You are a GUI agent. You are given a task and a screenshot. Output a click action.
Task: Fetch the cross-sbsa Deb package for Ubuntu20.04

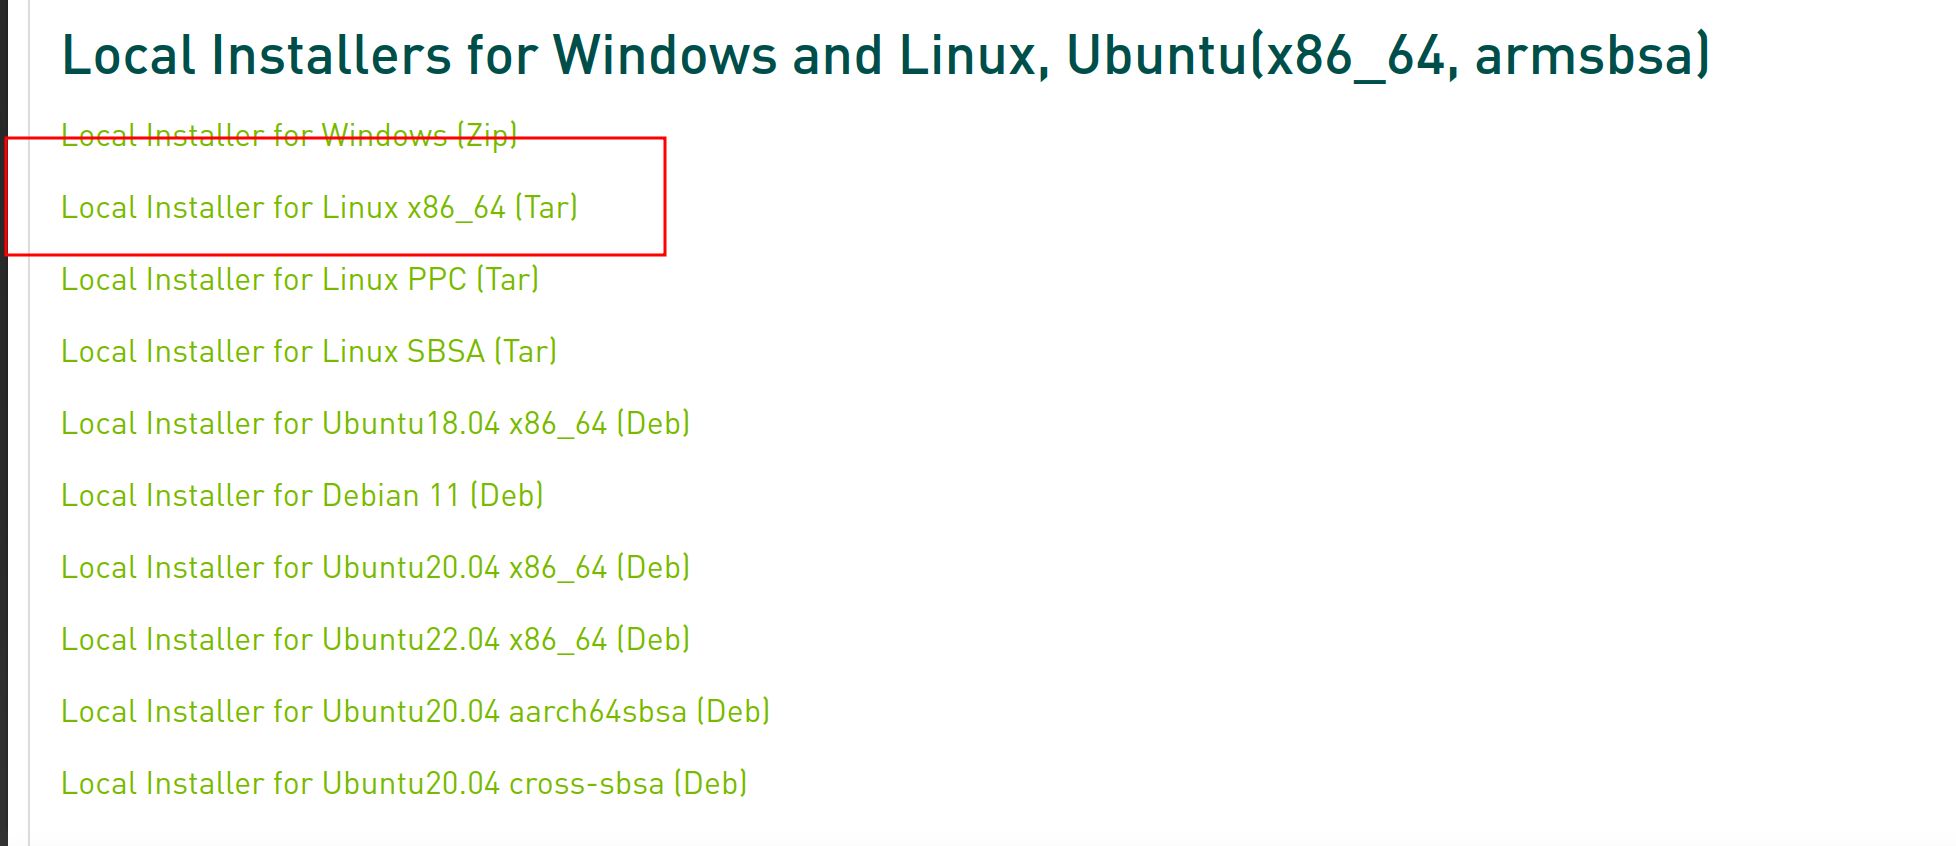404,783
